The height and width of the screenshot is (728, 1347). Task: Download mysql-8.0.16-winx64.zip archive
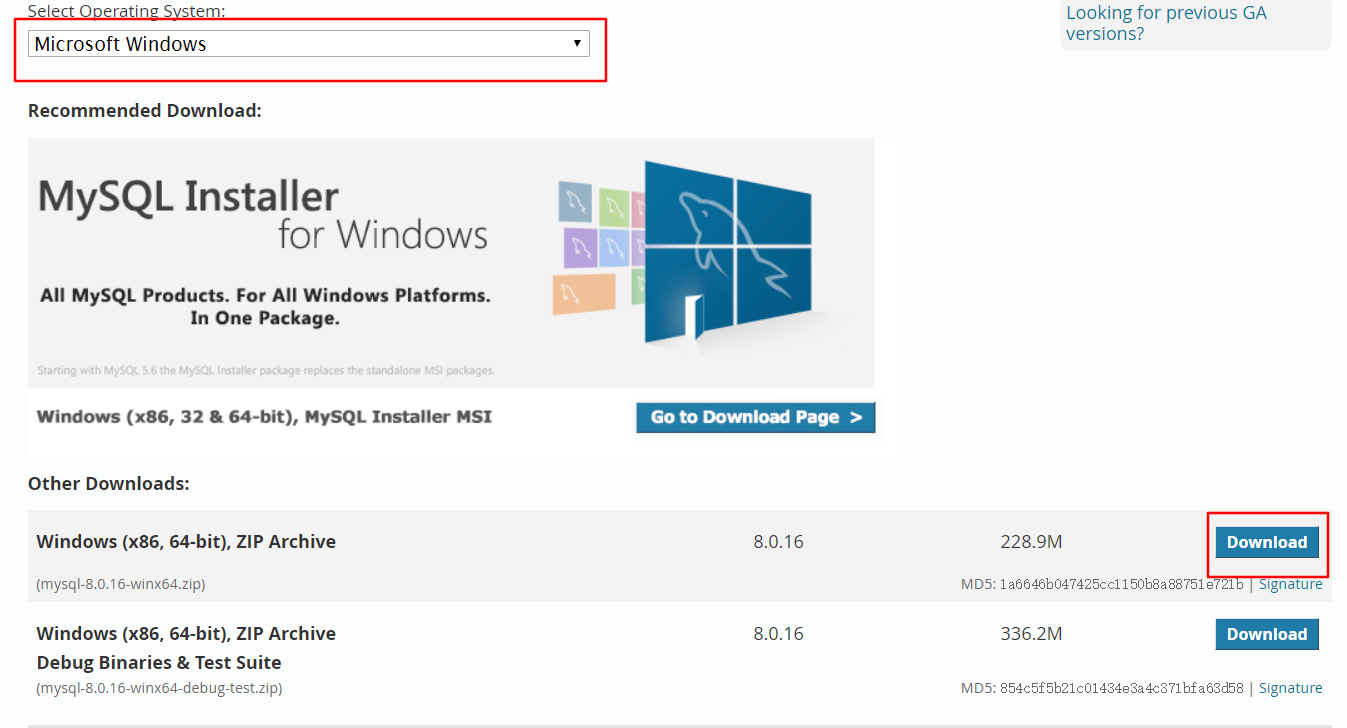pos(1267,542)
